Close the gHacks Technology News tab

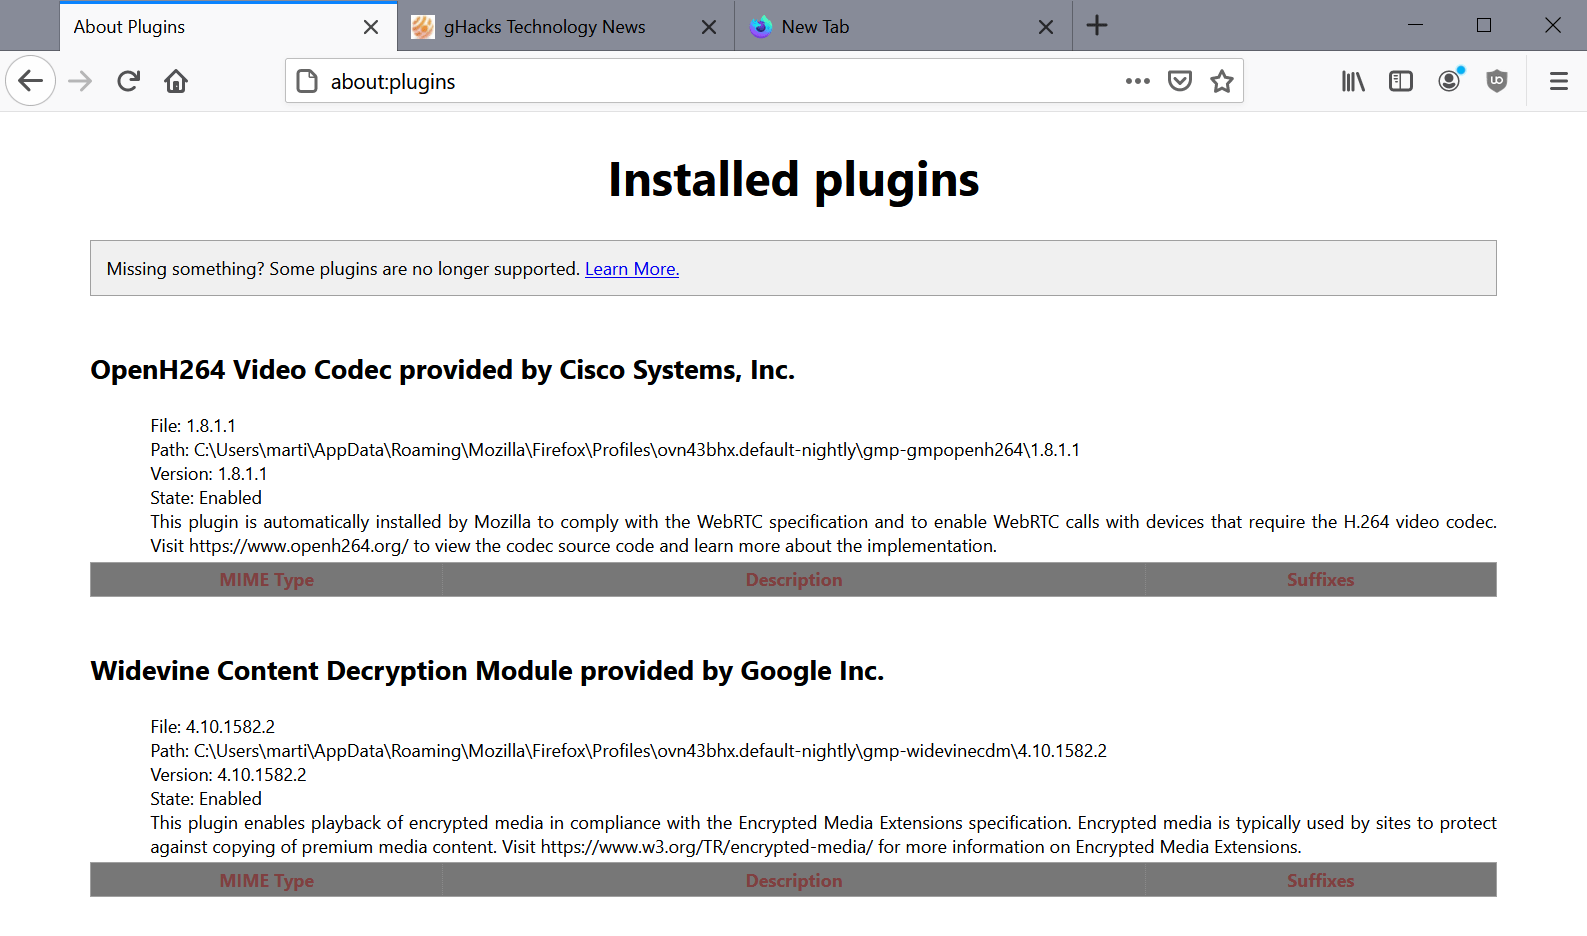pos(709,27)
